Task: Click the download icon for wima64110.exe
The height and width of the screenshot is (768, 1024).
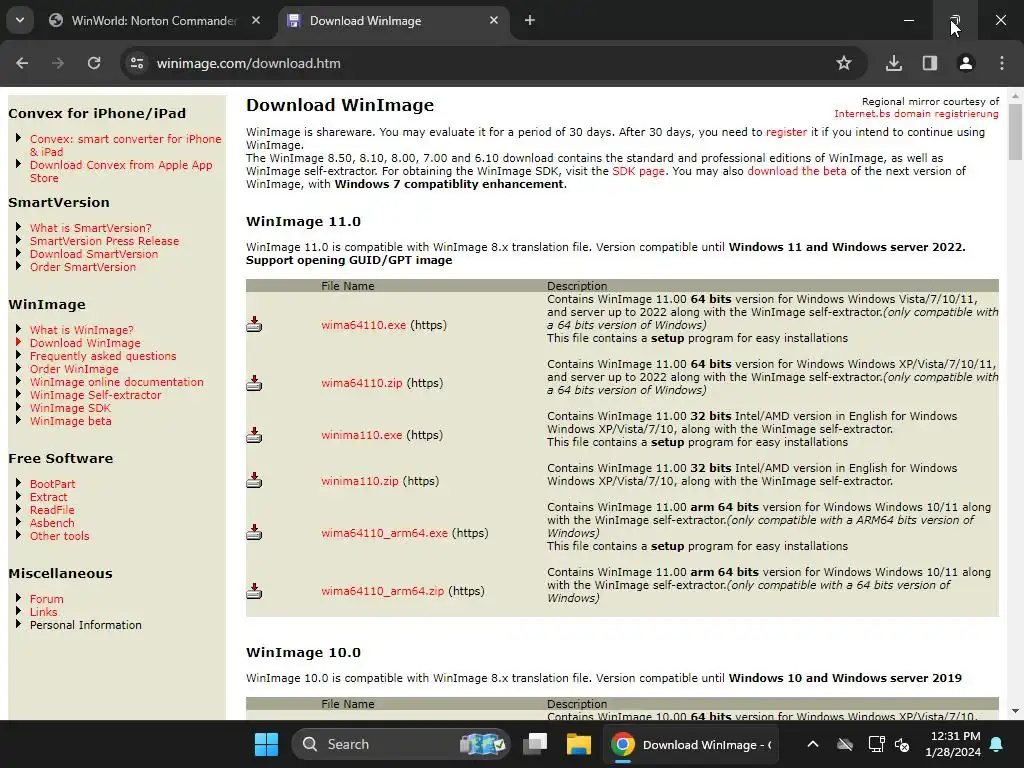Action: (x=254, y=325)
